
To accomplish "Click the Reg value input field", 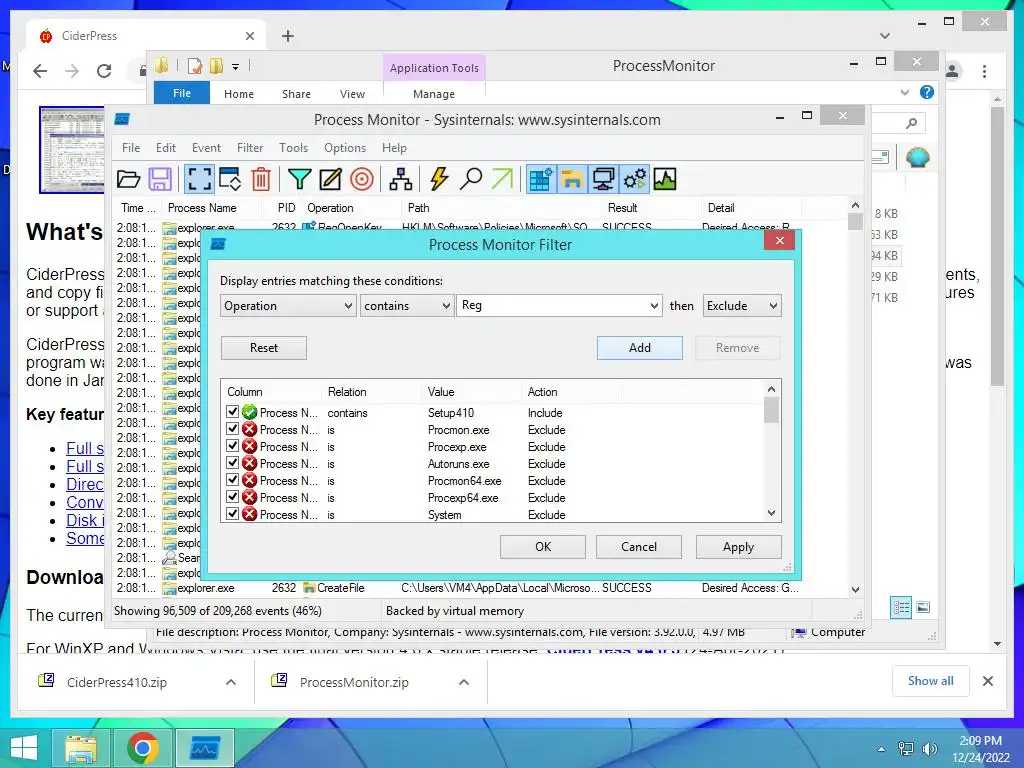I will pos(552,306).
